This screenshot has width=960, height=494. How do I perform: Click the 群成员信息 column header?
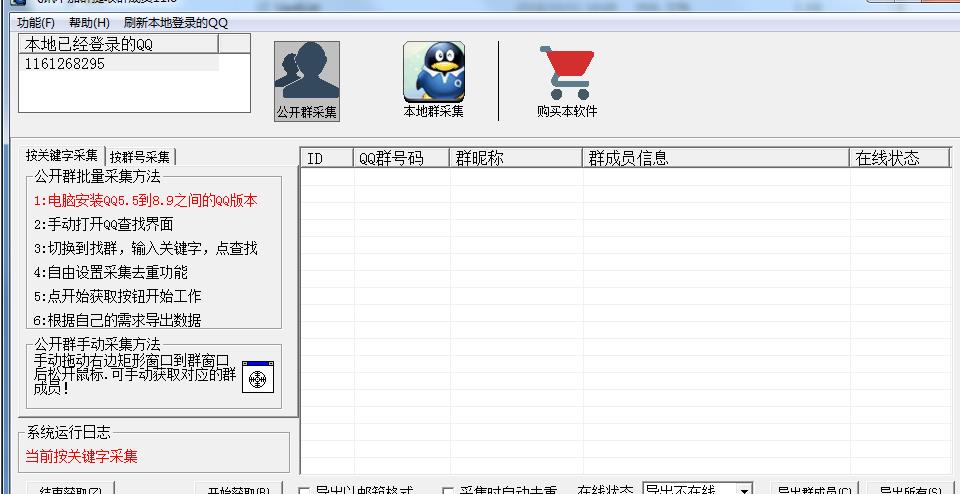click(716, 159)
